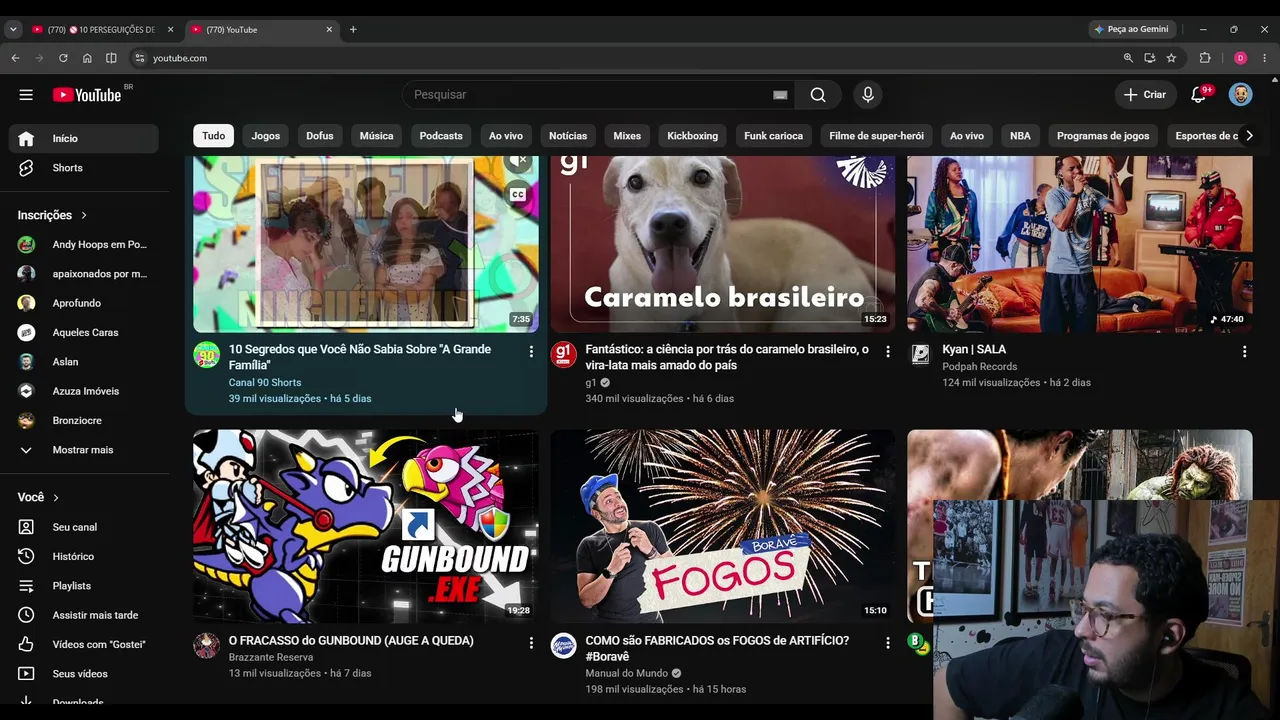This screenshot has width=1280, height=720.
Task: Open the Azuza Imóveis subscription
Action: 84,391
